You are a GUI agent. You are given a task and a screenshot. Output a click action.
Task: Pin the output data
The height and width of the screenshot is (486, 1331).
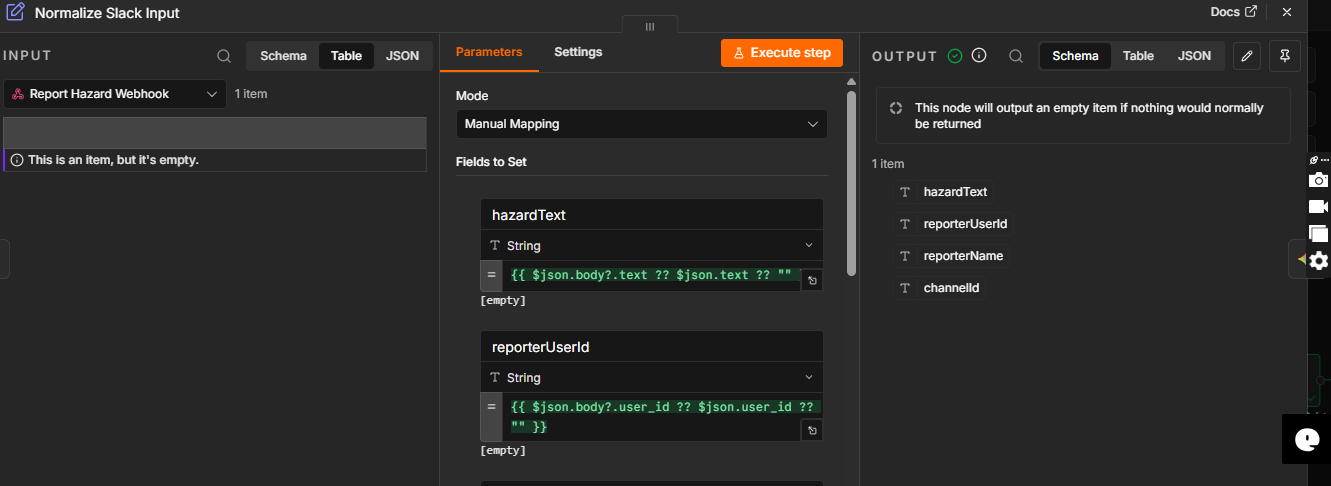pyautogui.click(x=1285, y=56)
